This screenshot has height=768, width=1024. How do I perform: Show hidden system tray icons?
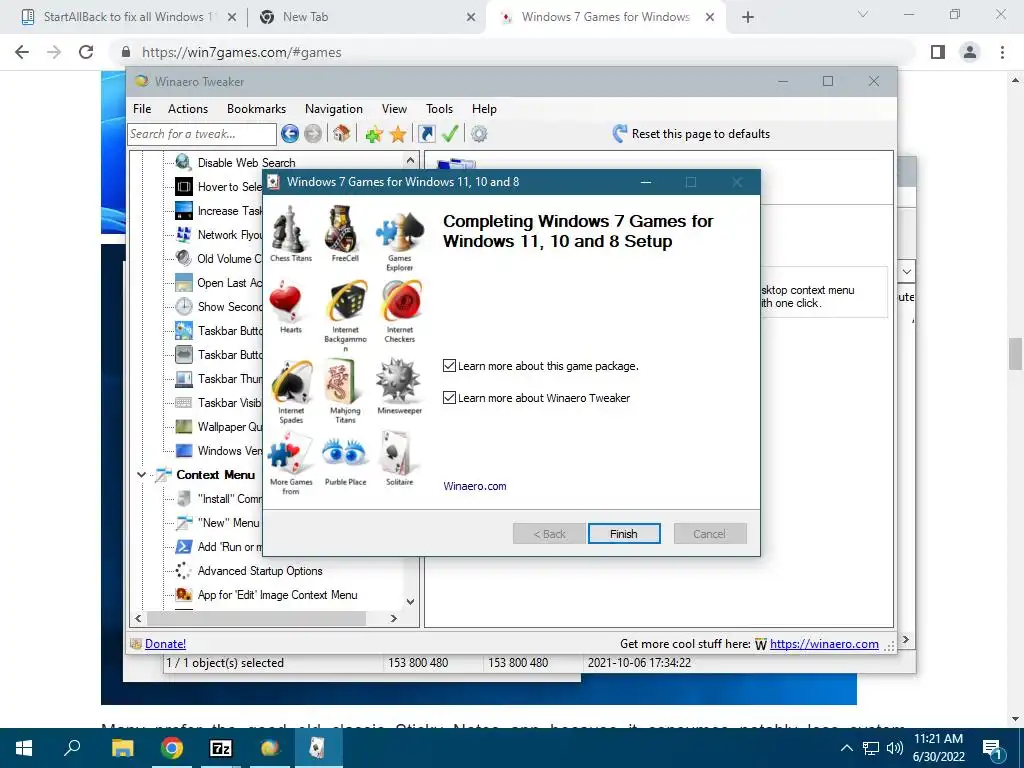[x=846, y=748]
